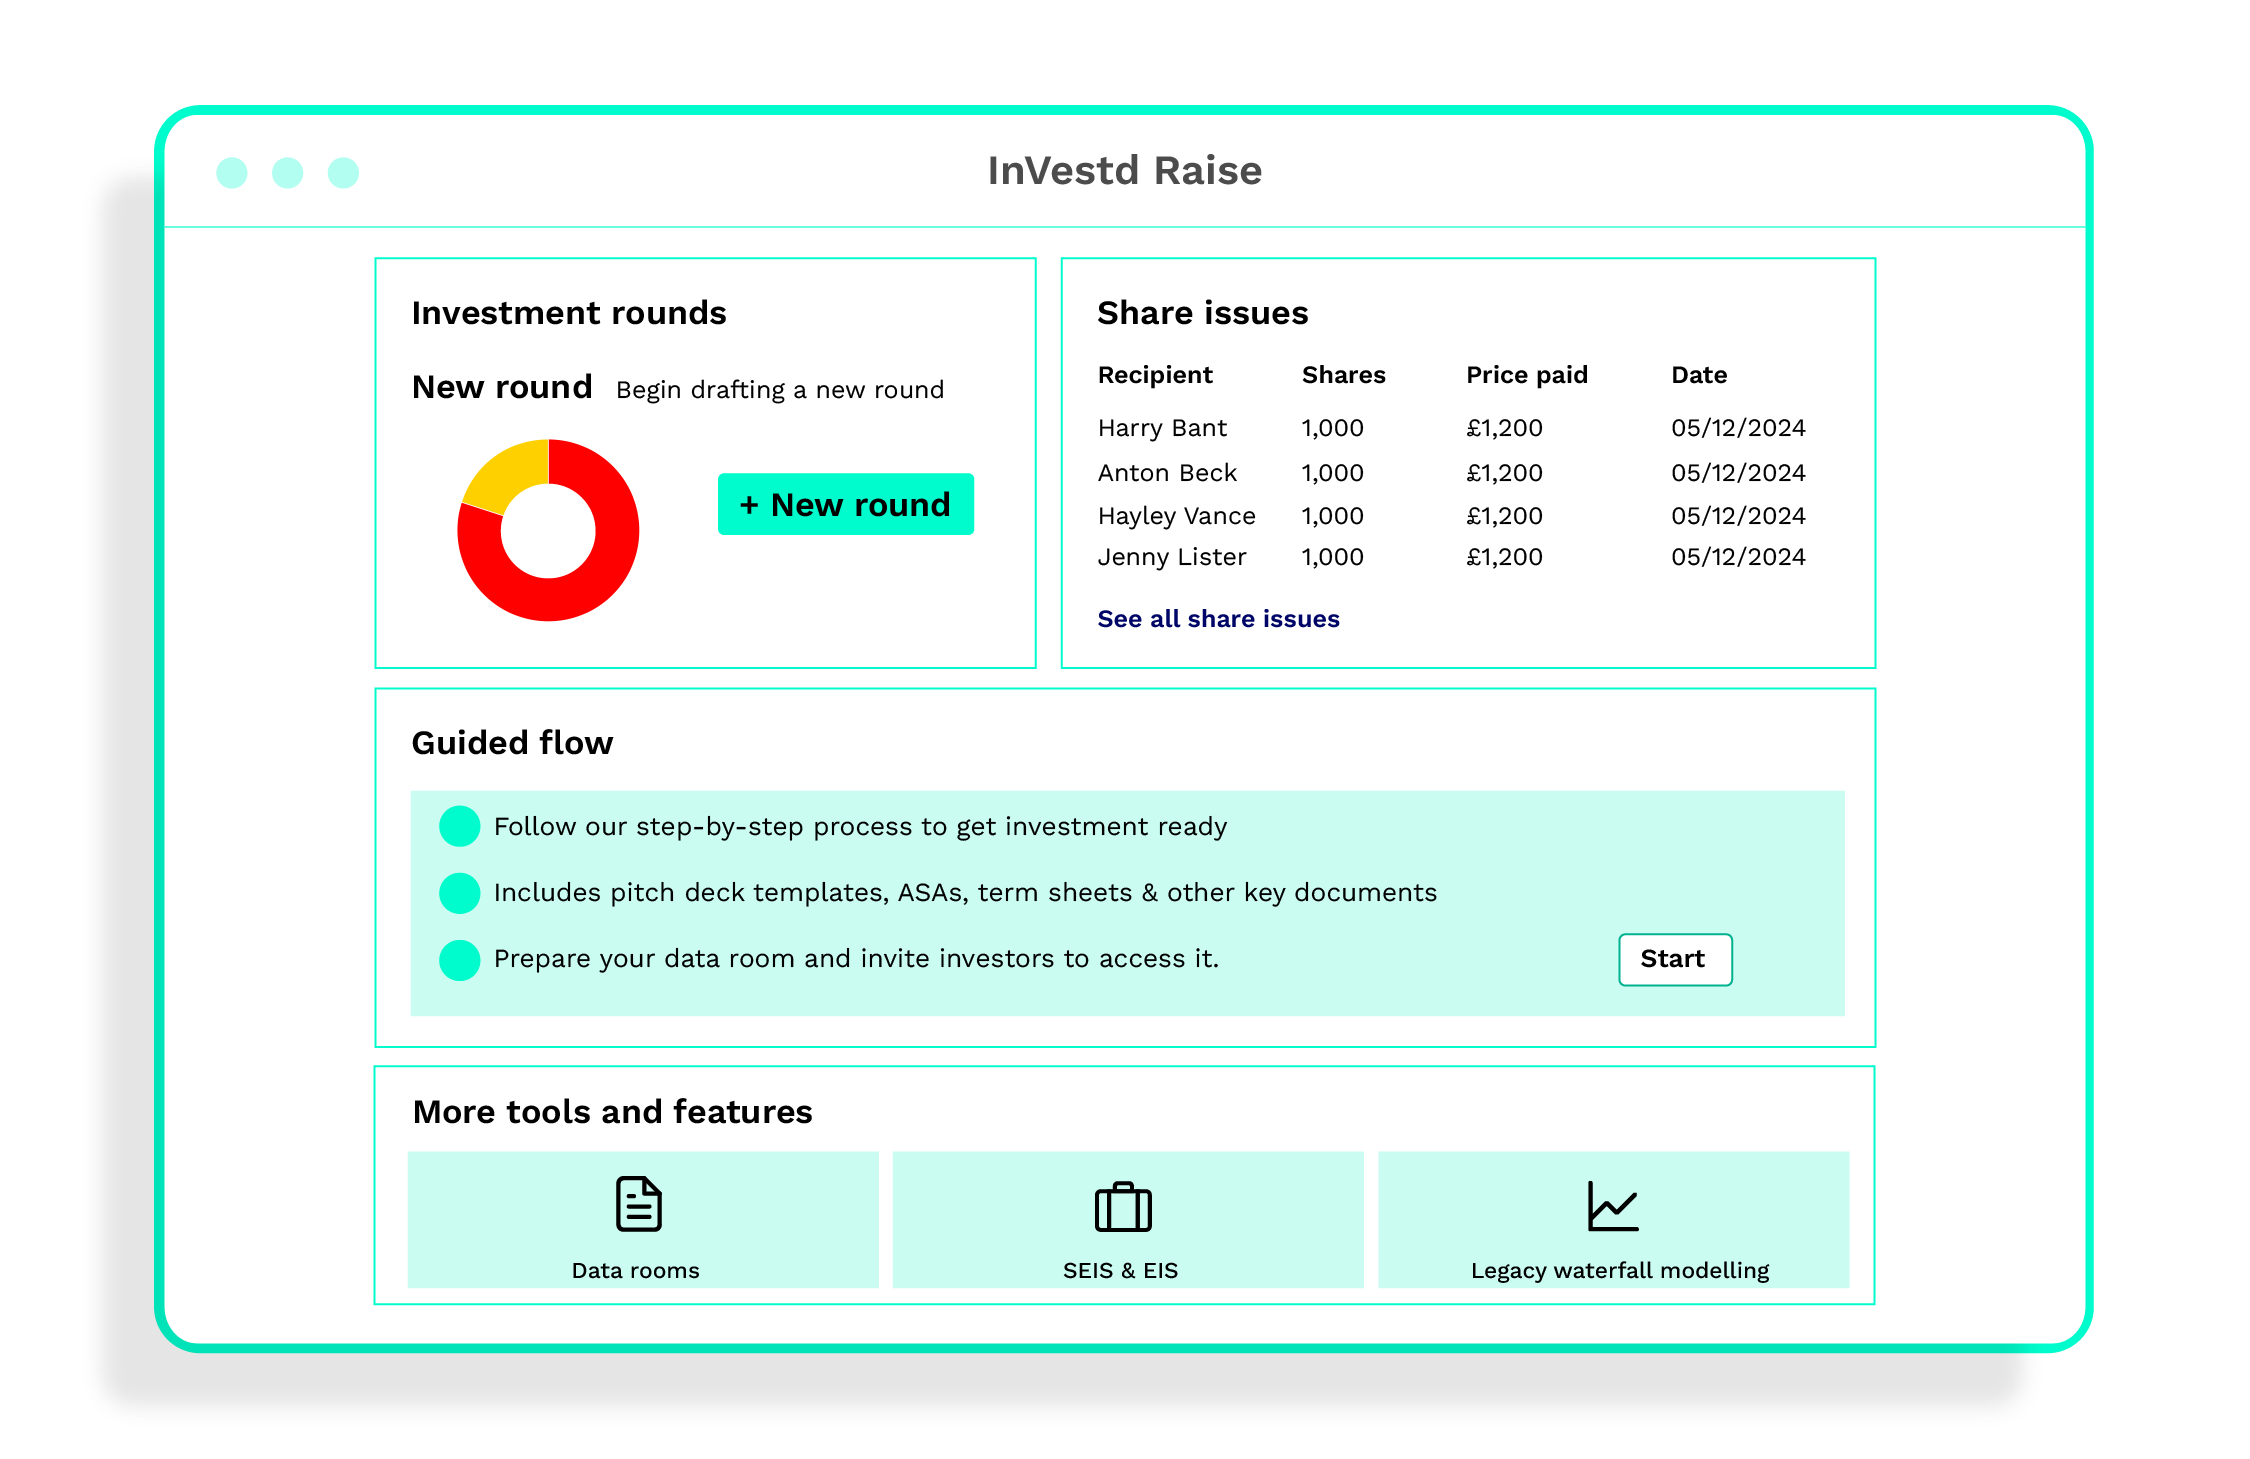2250x1459 pixels.
Task: Select the Price paid column header
Action: tap(1526, 375)
